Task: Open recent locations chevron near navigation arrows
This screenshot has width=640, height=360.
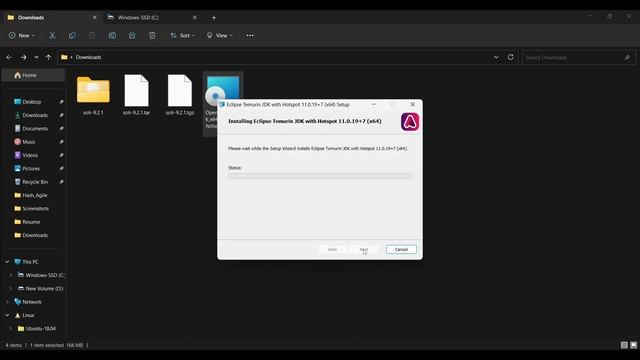Action: tap(36, 58)
